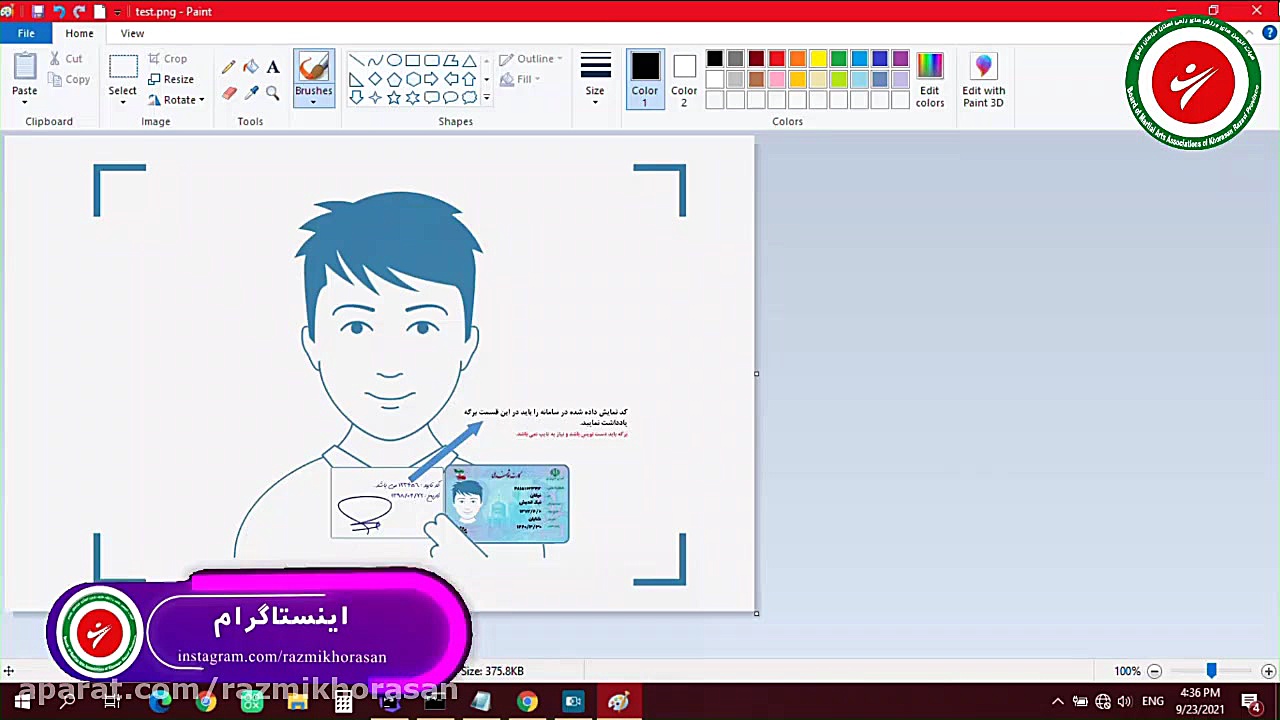Choose the Line shape

pos(356,60)
